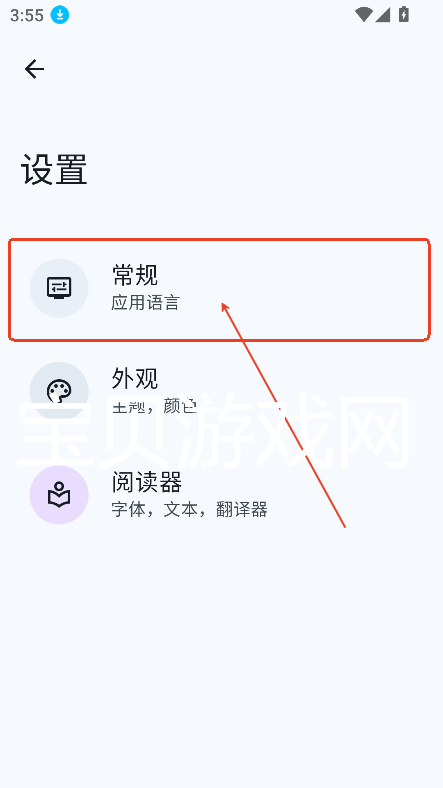Tap the clock showing 3:55
This screenshot has width=443, height=788.
coord(27,15)
